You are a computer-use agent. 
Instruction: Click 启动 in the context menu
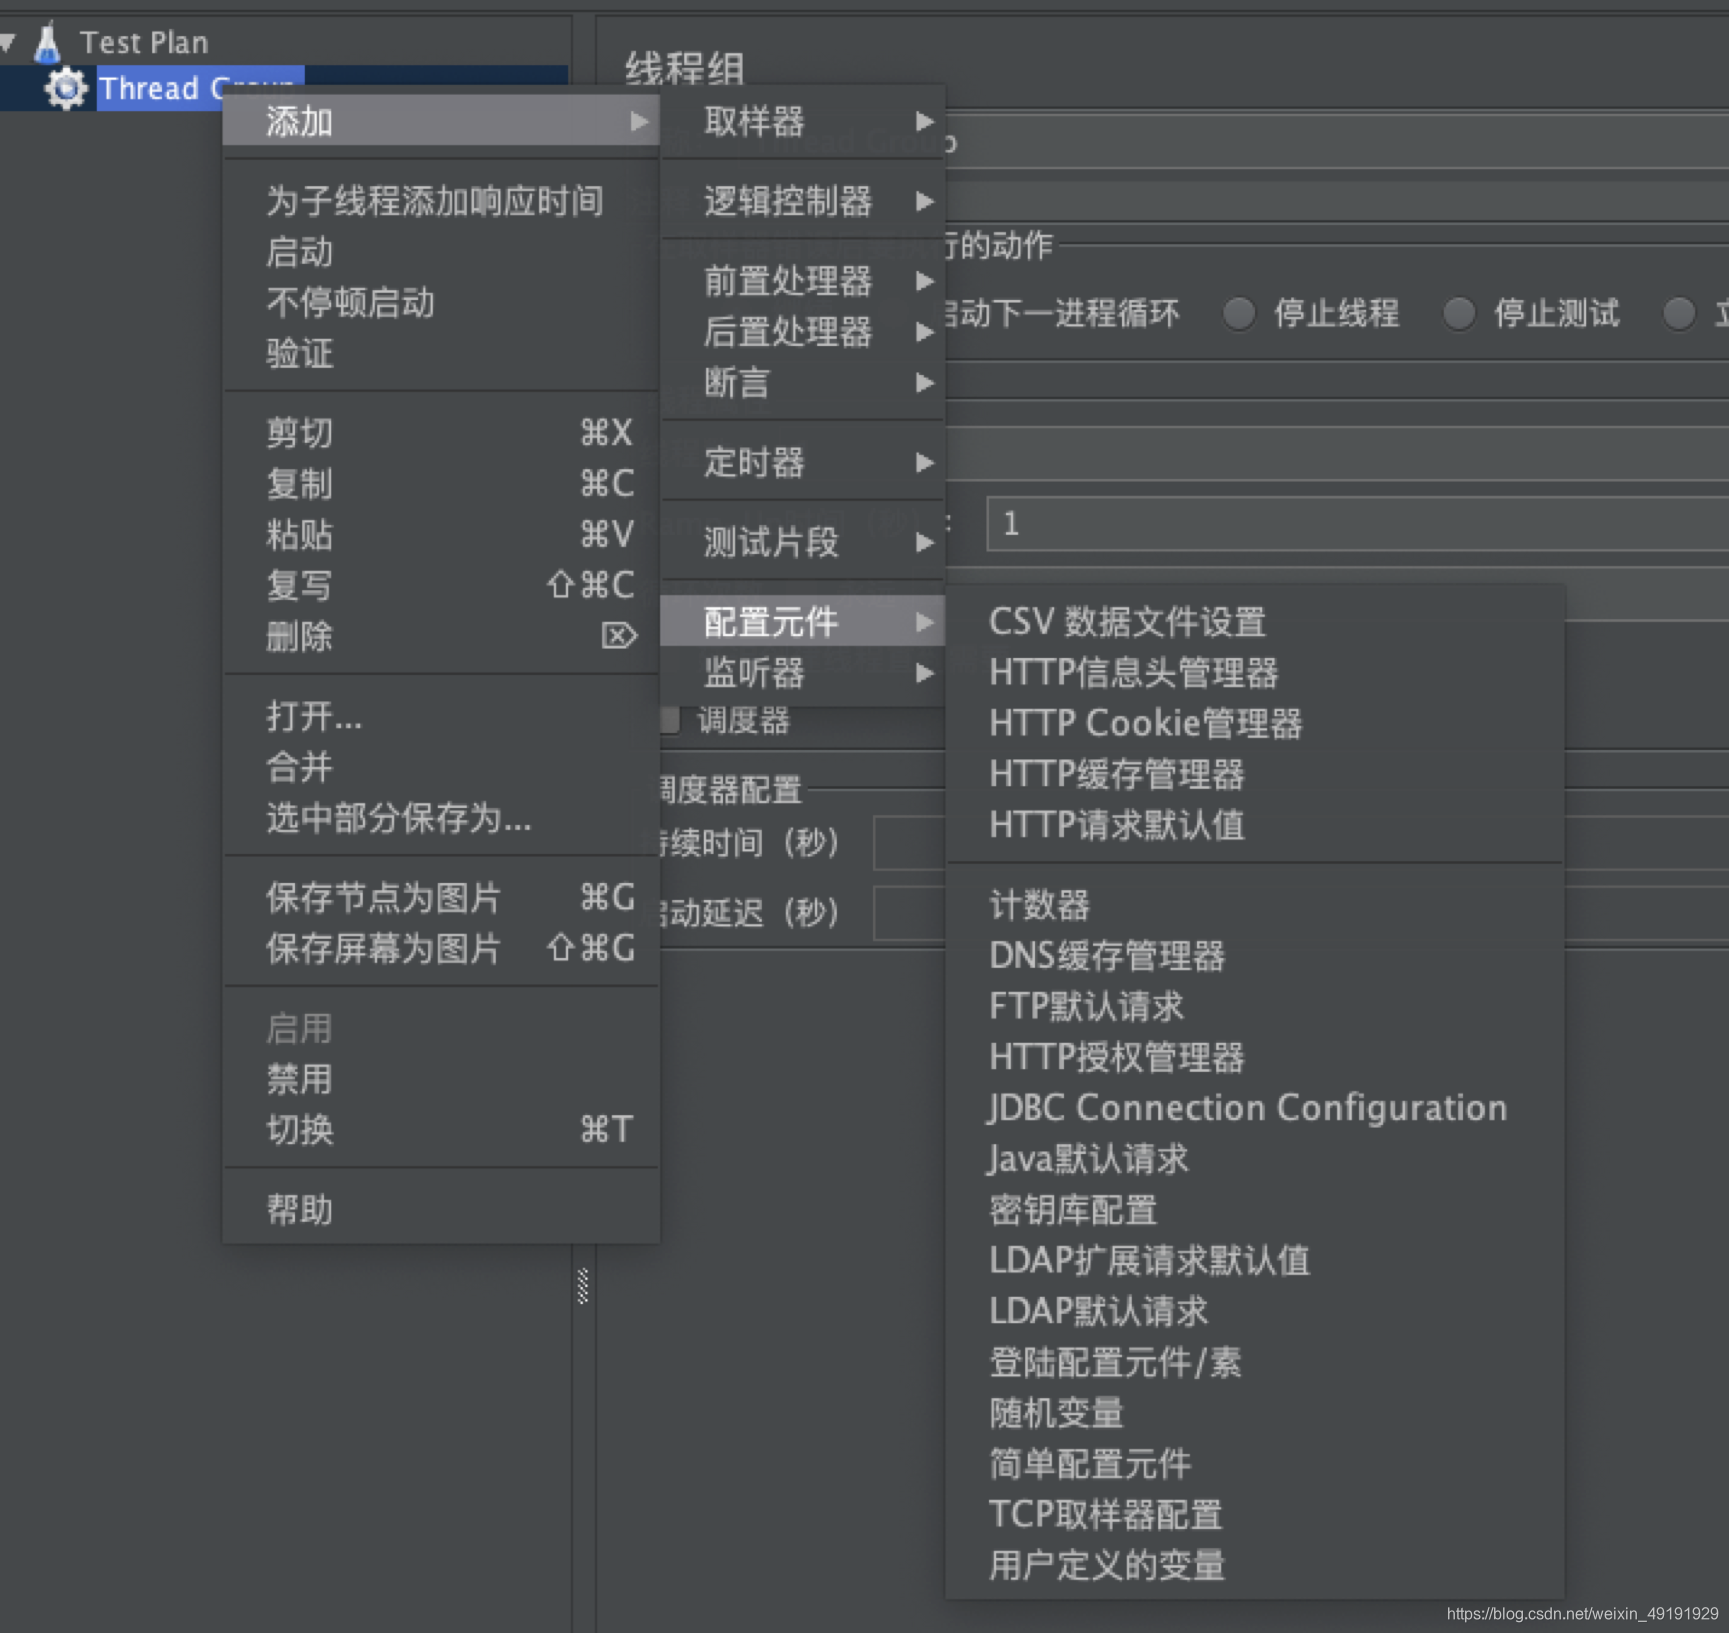point(441,252)
